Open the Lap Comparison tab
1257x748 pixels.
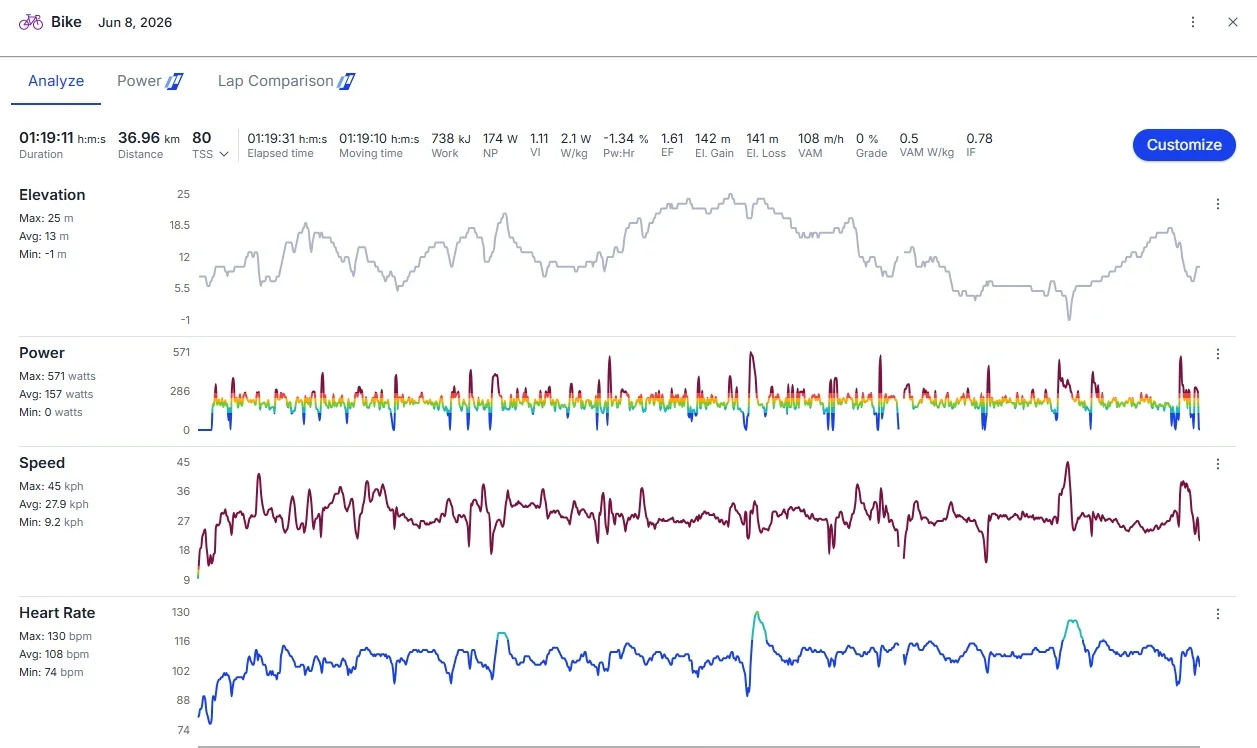pos(276,81)
